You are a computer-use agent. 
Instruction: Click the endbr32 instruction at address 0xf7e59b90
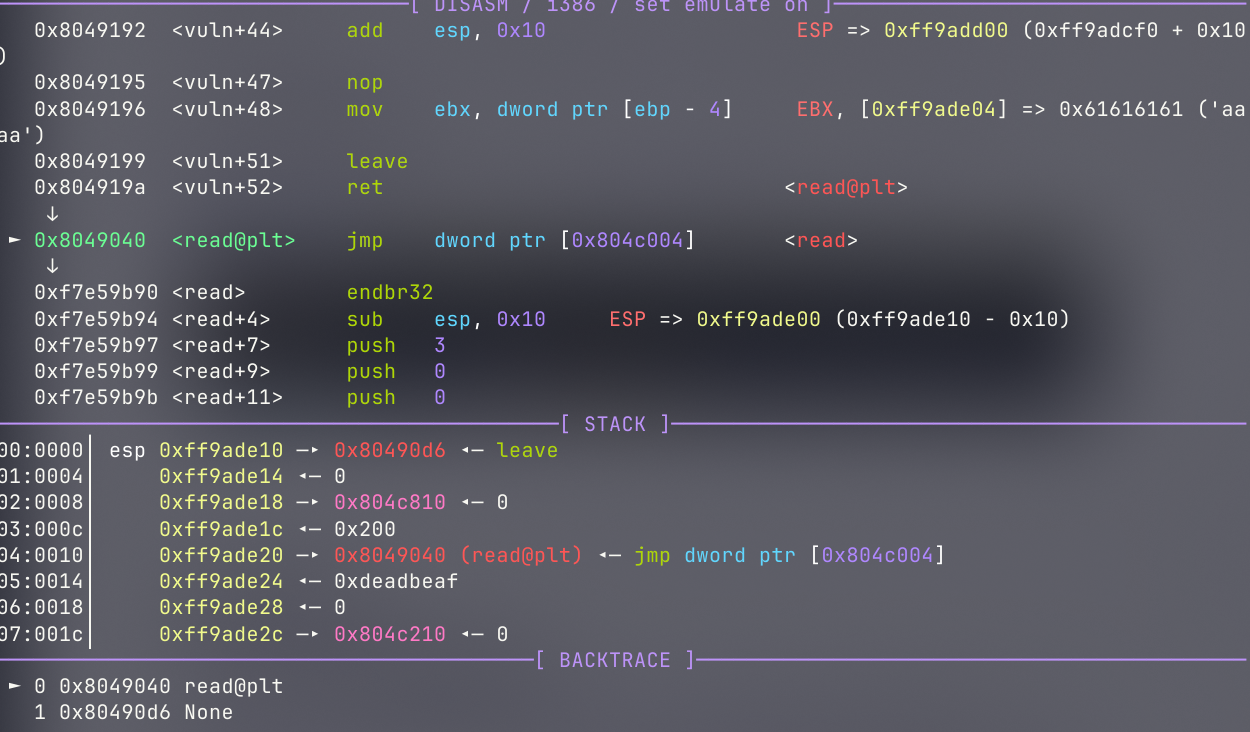pos(389,293)
